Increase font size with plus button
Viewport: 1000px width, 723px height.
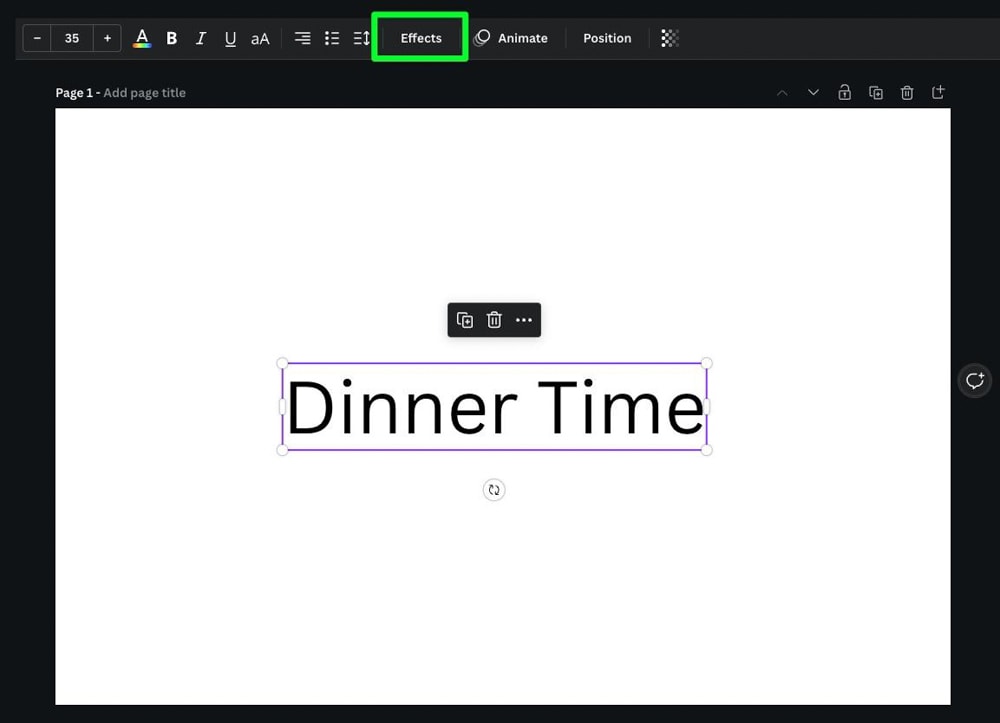107,38
